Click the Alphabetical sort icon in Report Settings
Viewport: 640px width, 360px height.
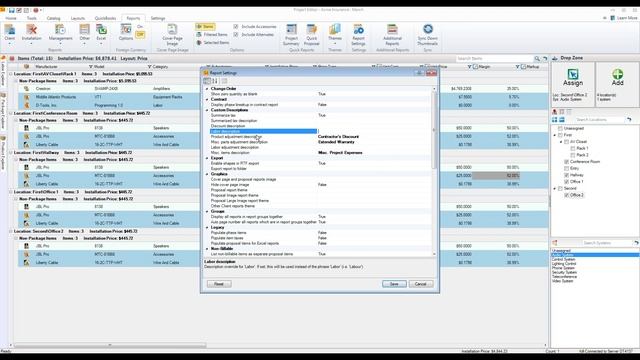215,81
